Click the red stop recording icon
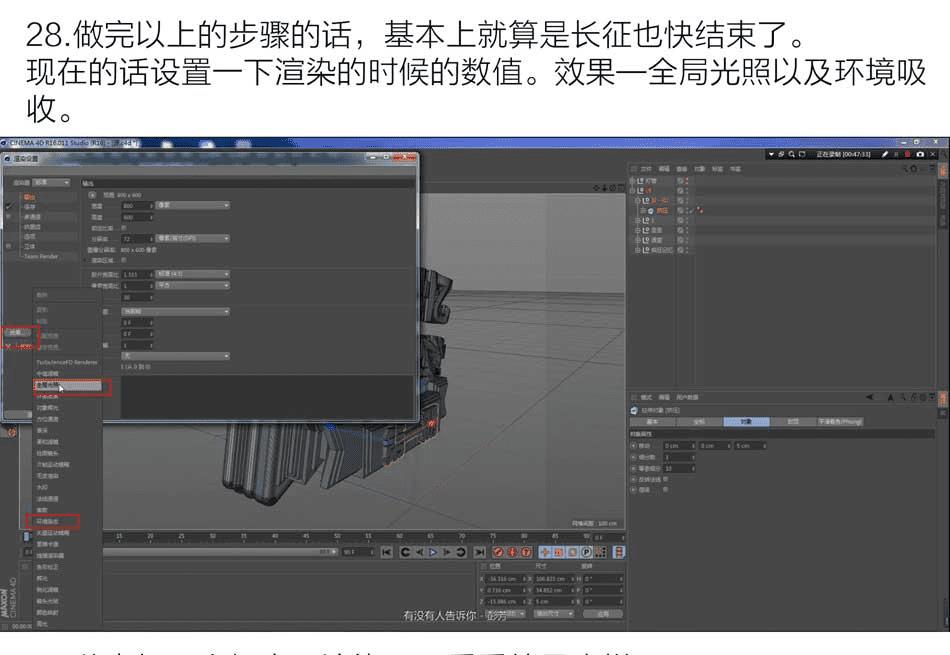The width and height of the screenshot is (950, 655). (x=908, y=154)
